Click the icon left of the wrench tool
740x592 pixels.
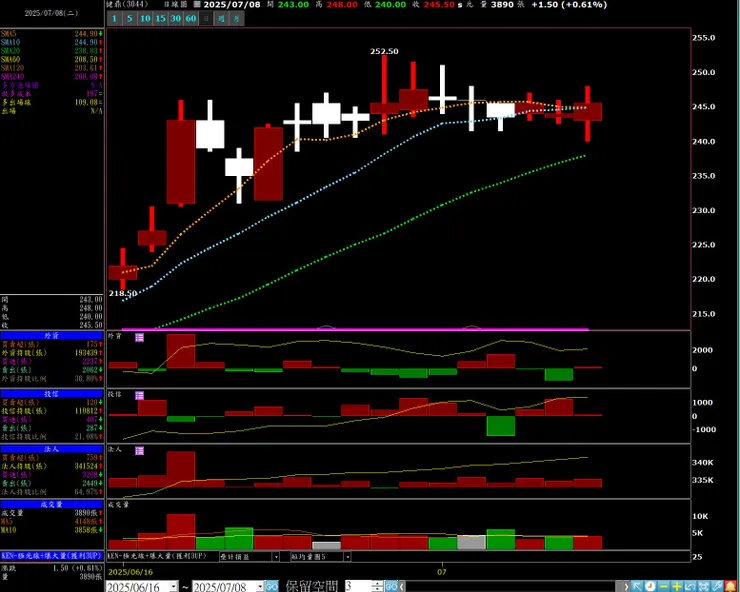(703, 586)
